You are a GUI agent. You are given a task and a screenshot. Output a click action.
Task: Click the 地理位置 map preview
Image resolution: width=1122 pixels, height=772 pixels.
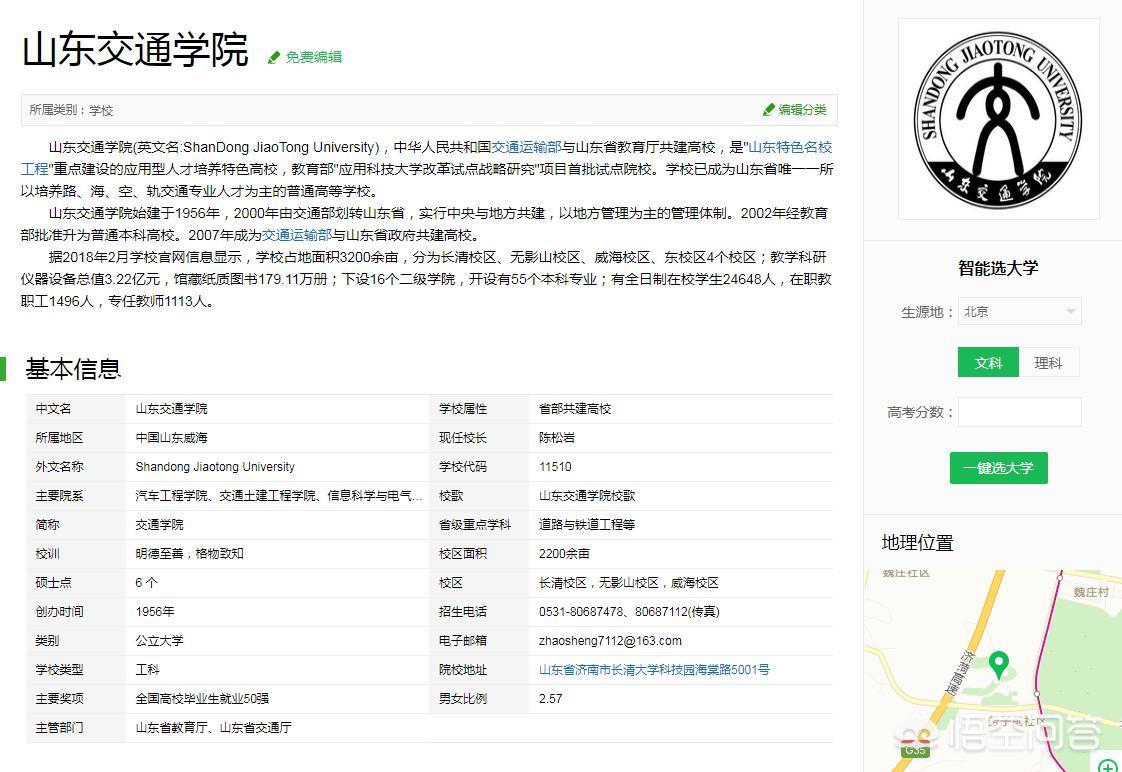(993, 671)
